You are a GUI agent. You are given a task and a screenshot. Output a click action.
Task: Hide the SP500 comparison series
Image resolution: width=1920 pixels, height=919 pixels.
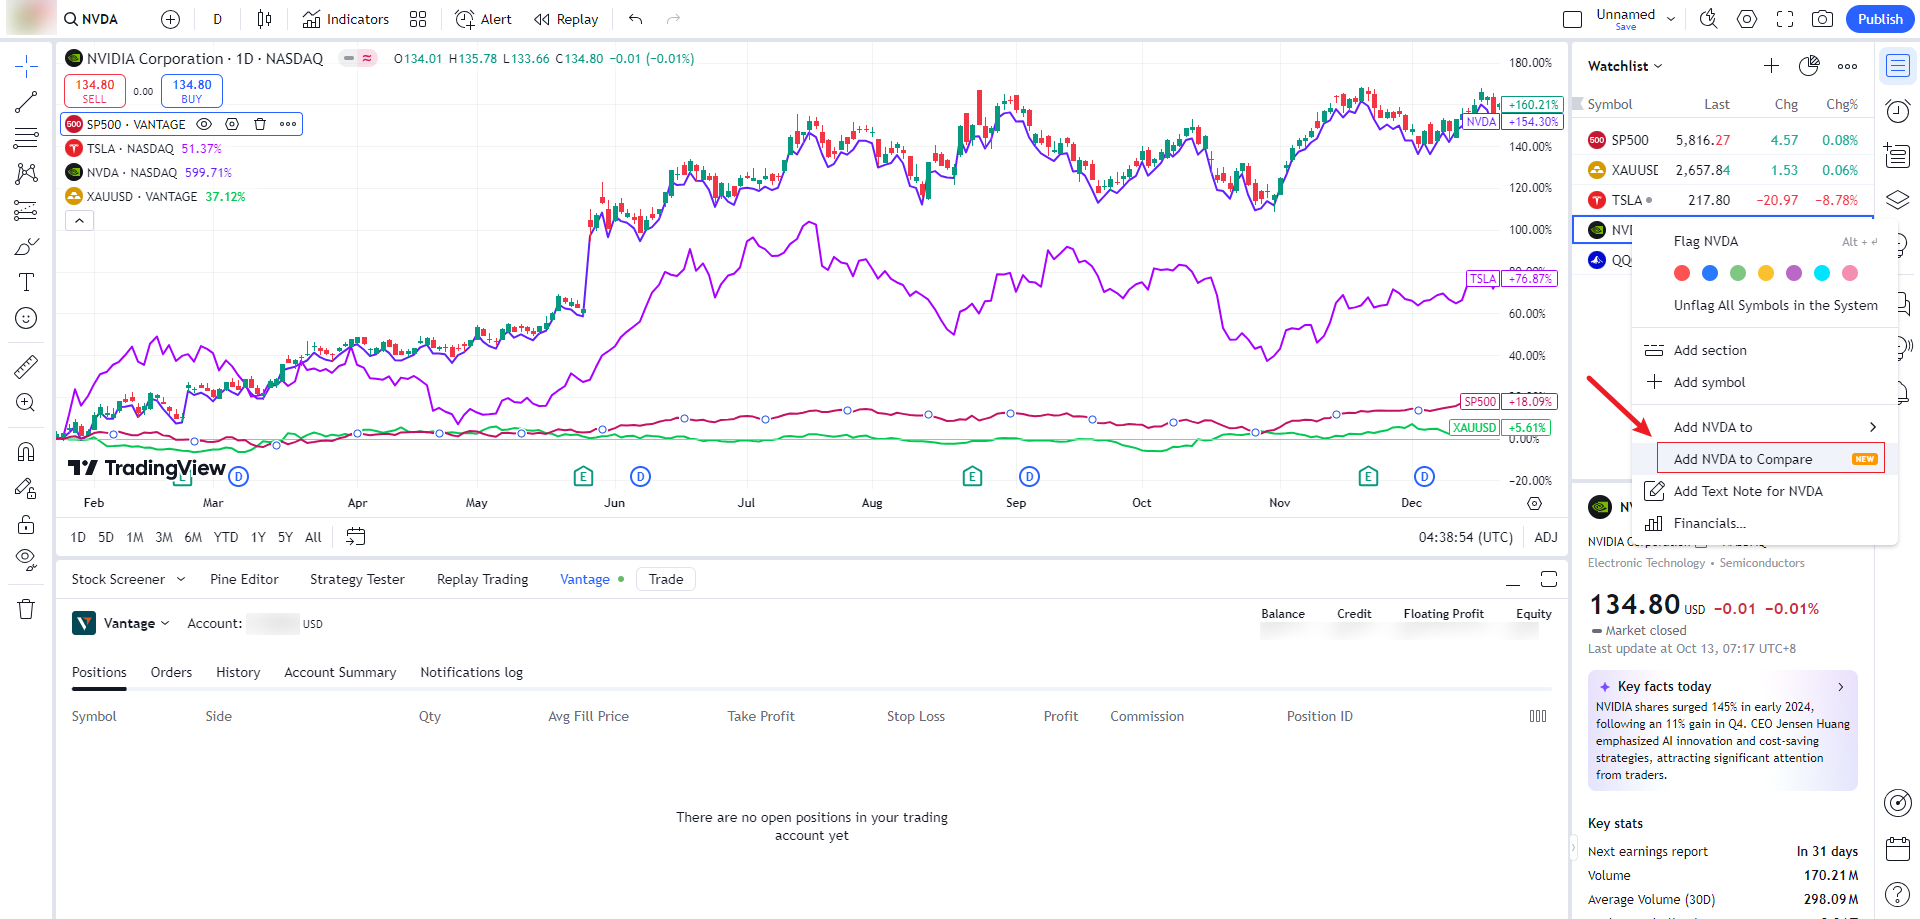(x=204, y=124)
